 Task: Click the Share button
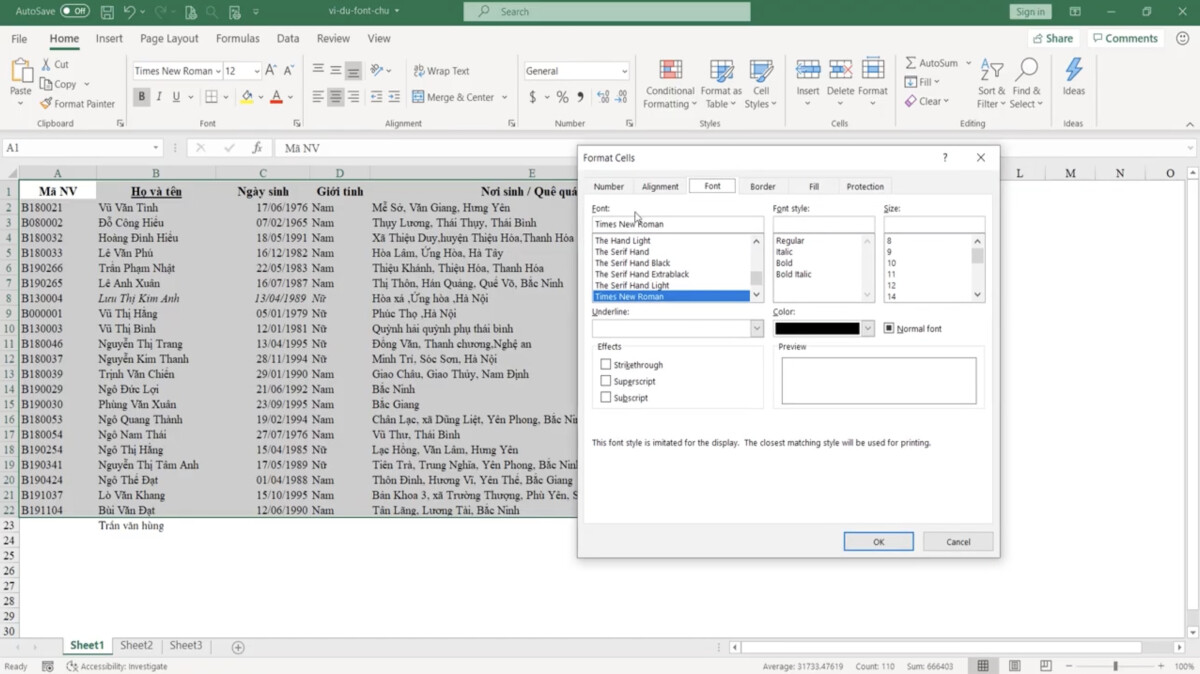click(x=1052, y=38)
